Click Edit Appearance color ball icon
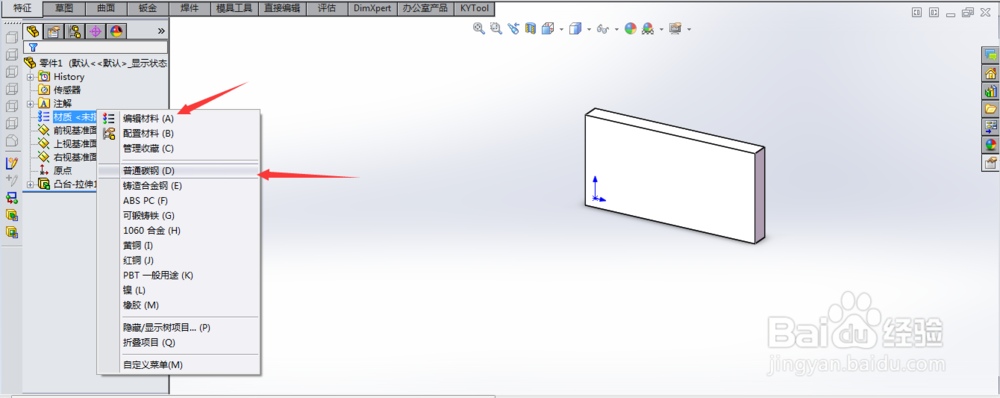 pos(630,28)
